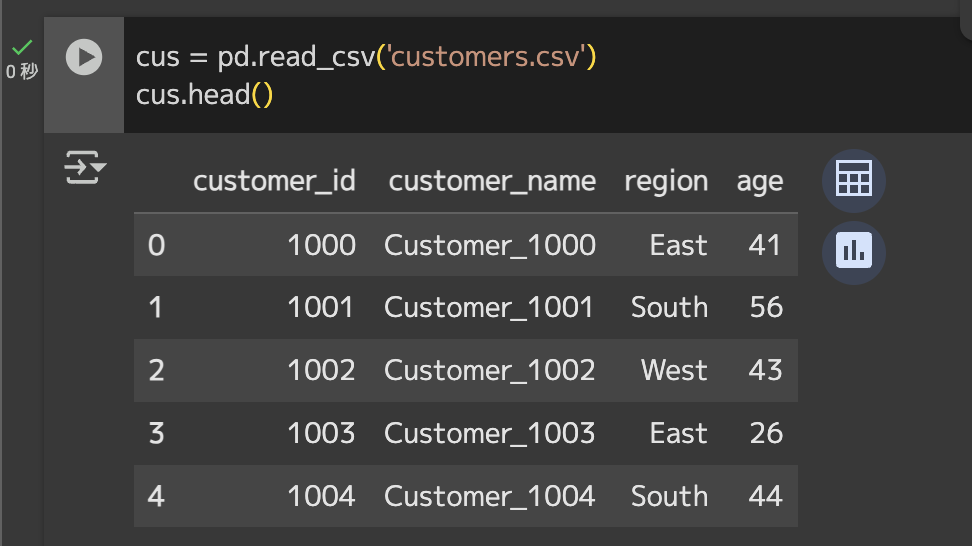The image size is (972, 546).
Task: Click the Customer_1003 name cell
Action: tap(490, 433)
